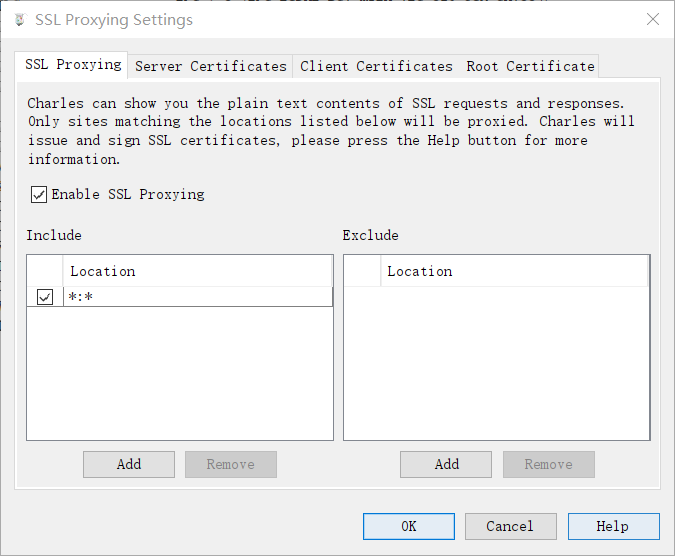Switch to the Server Certificates tab
This screenshot has height=556, width=675.
click(x=211, y=66)
